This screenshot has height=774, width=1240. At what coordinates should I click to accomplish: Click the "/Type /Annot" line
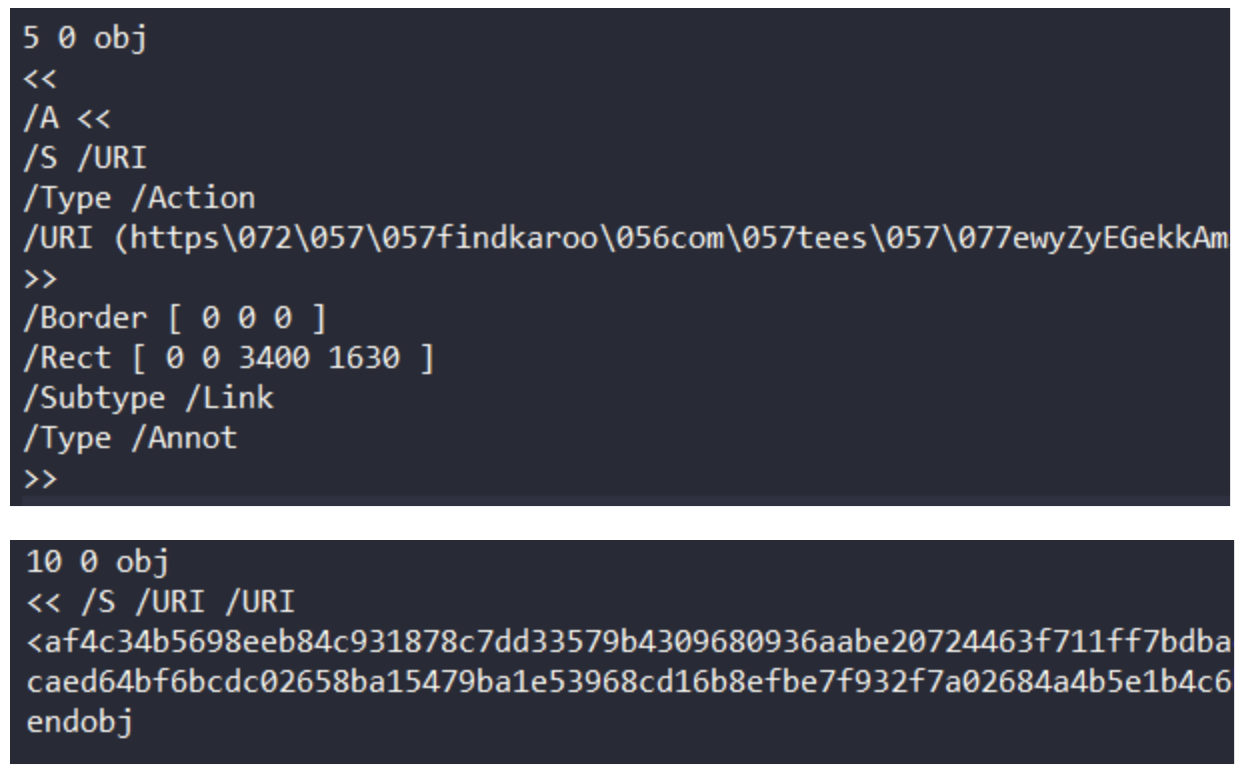pyautogui.click(x=130, y=437)
